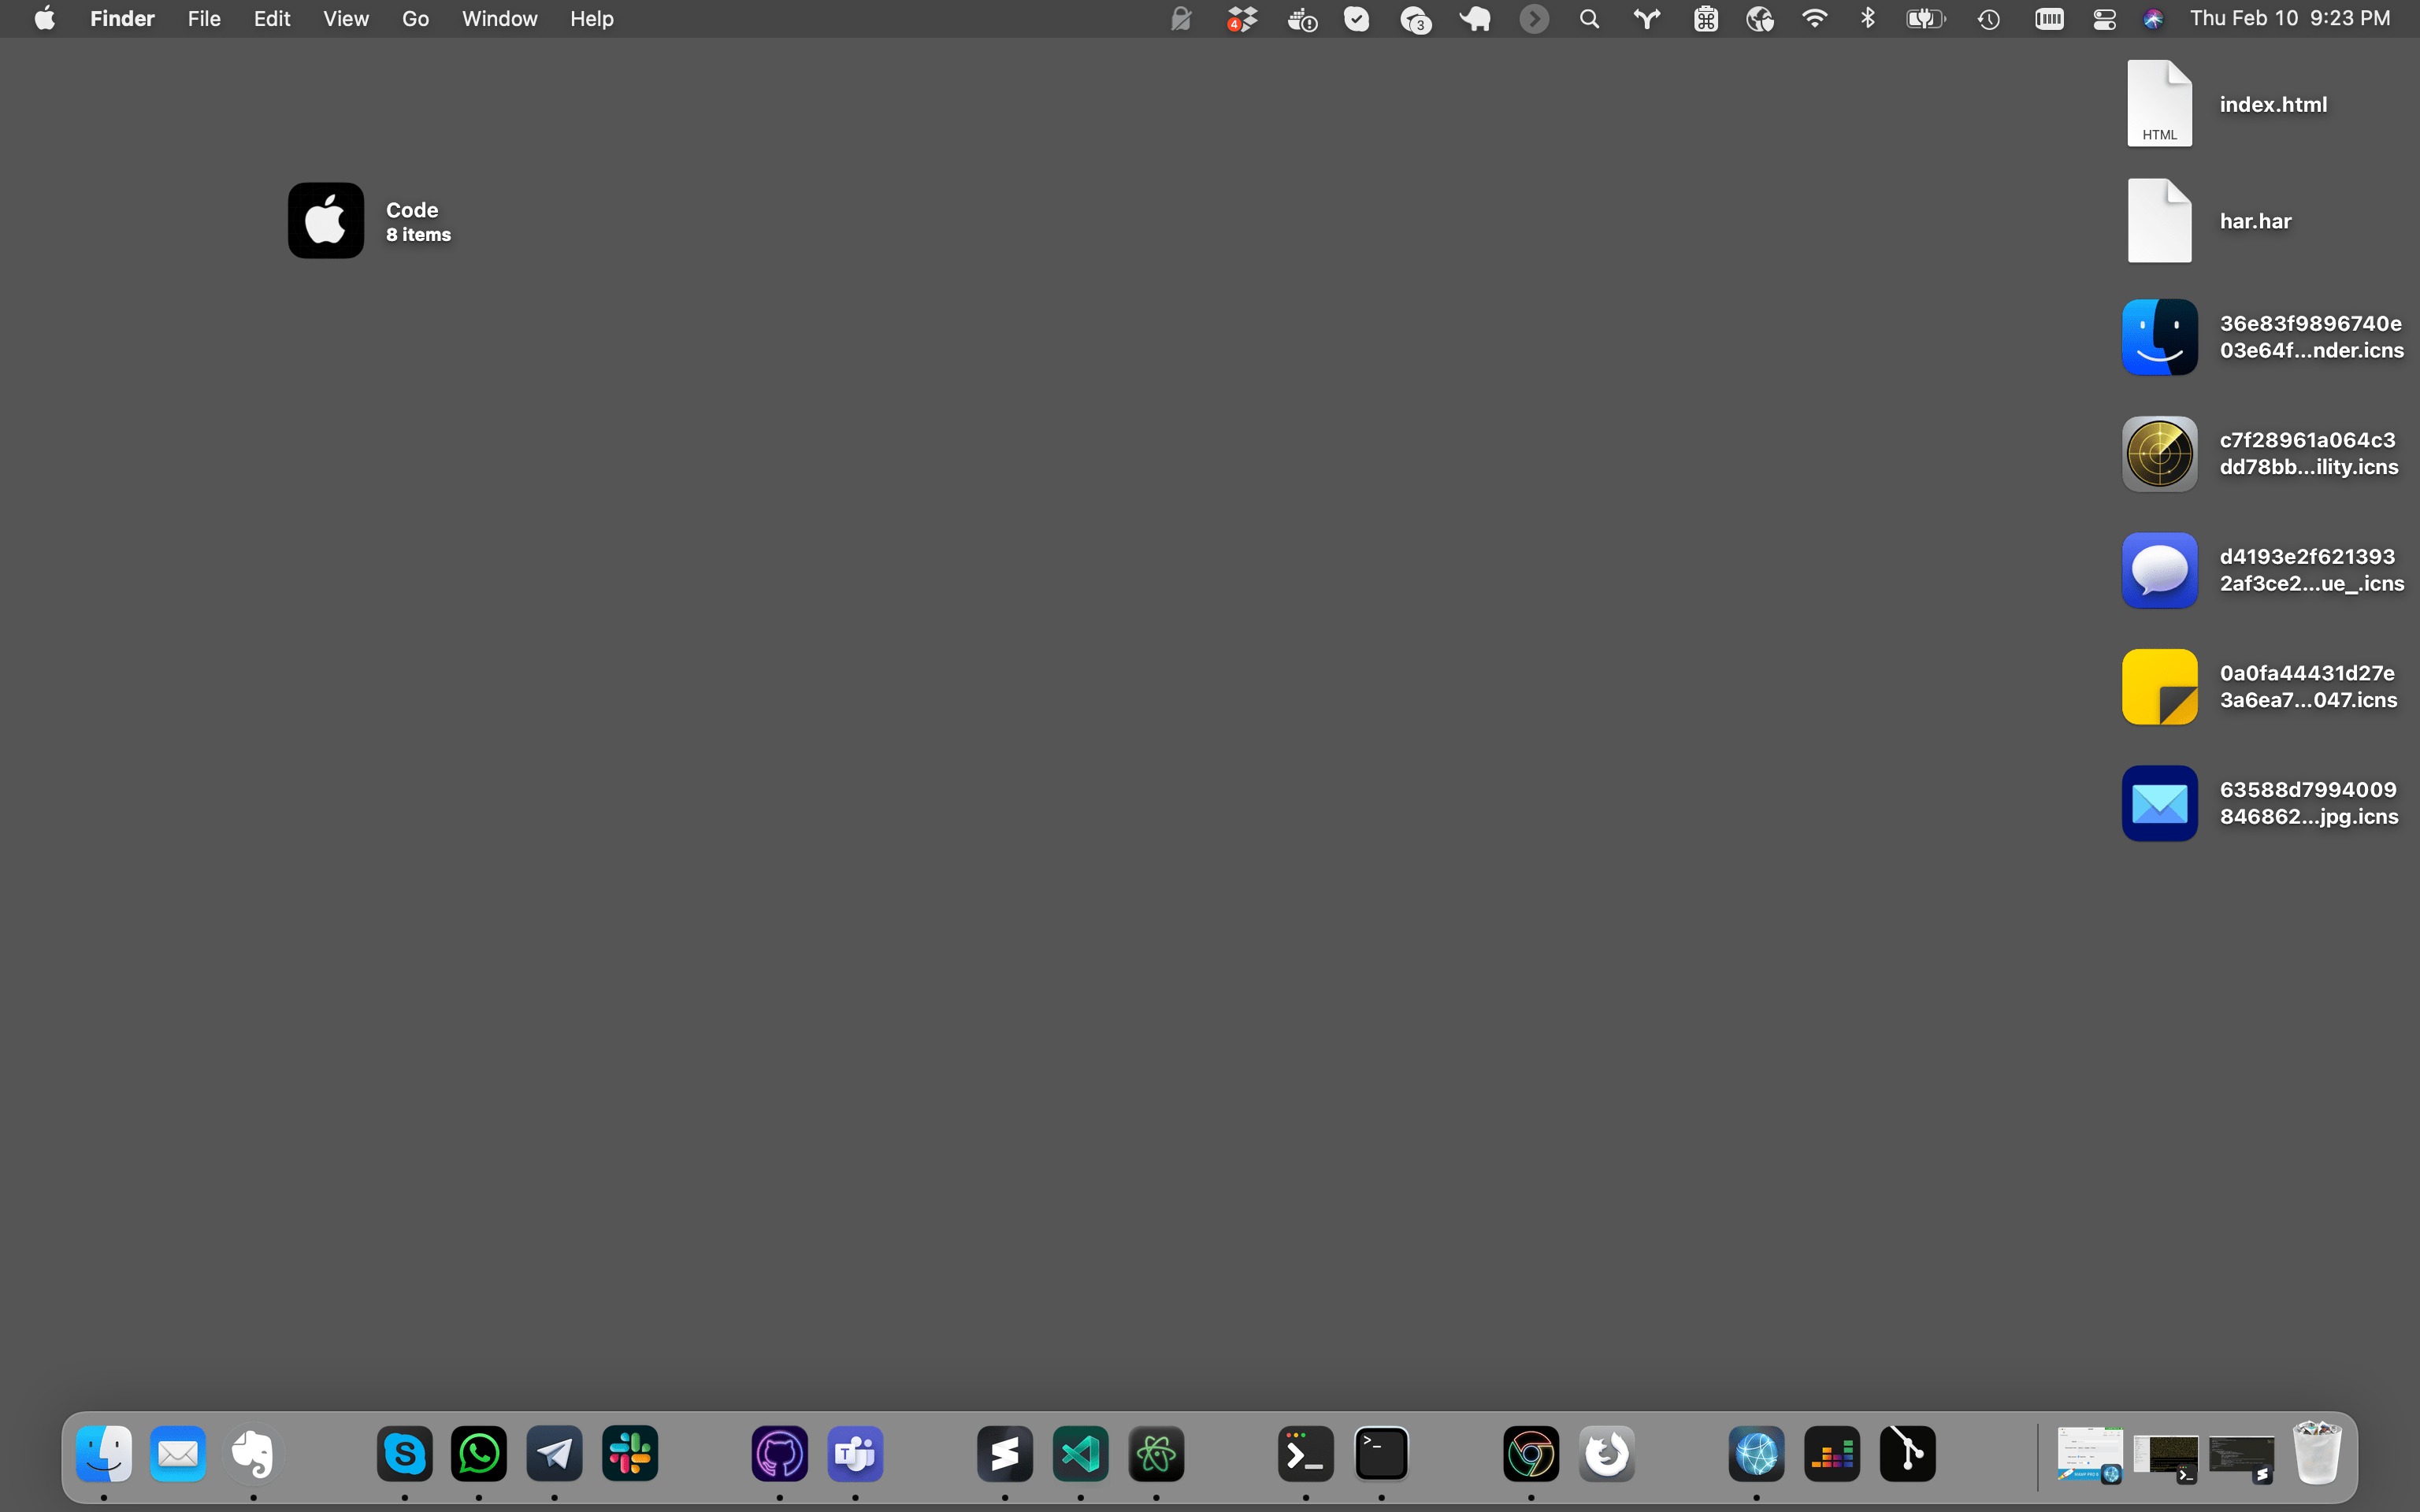
Task: Open Google Chrome from the Dock
Action: click(x=1531, y=1453)
